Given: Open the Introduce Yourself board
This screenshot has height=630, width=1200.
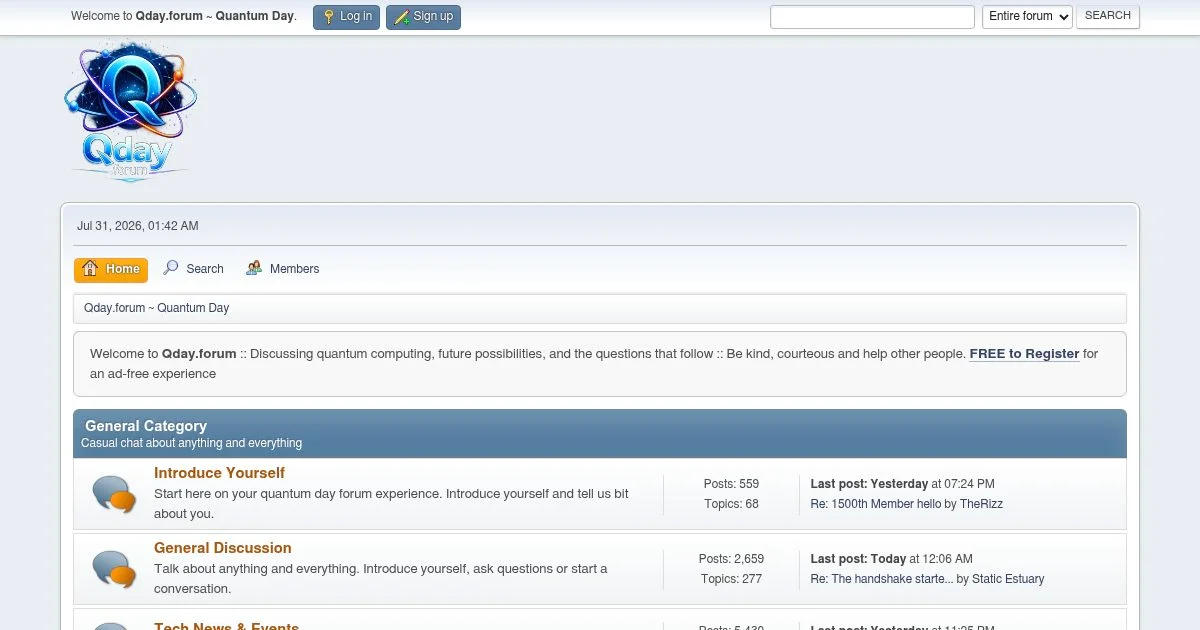Looking at the screenshot, I should (219, 473).
